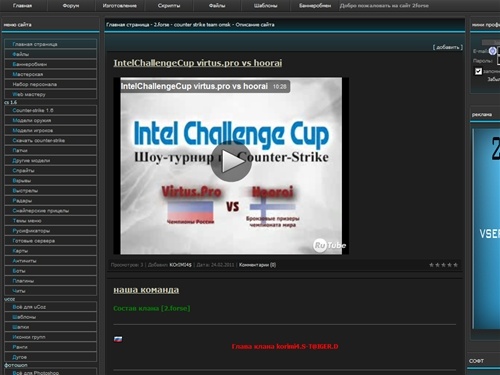
Task: Open Русификаторы category
Action: tap(51, 230)
